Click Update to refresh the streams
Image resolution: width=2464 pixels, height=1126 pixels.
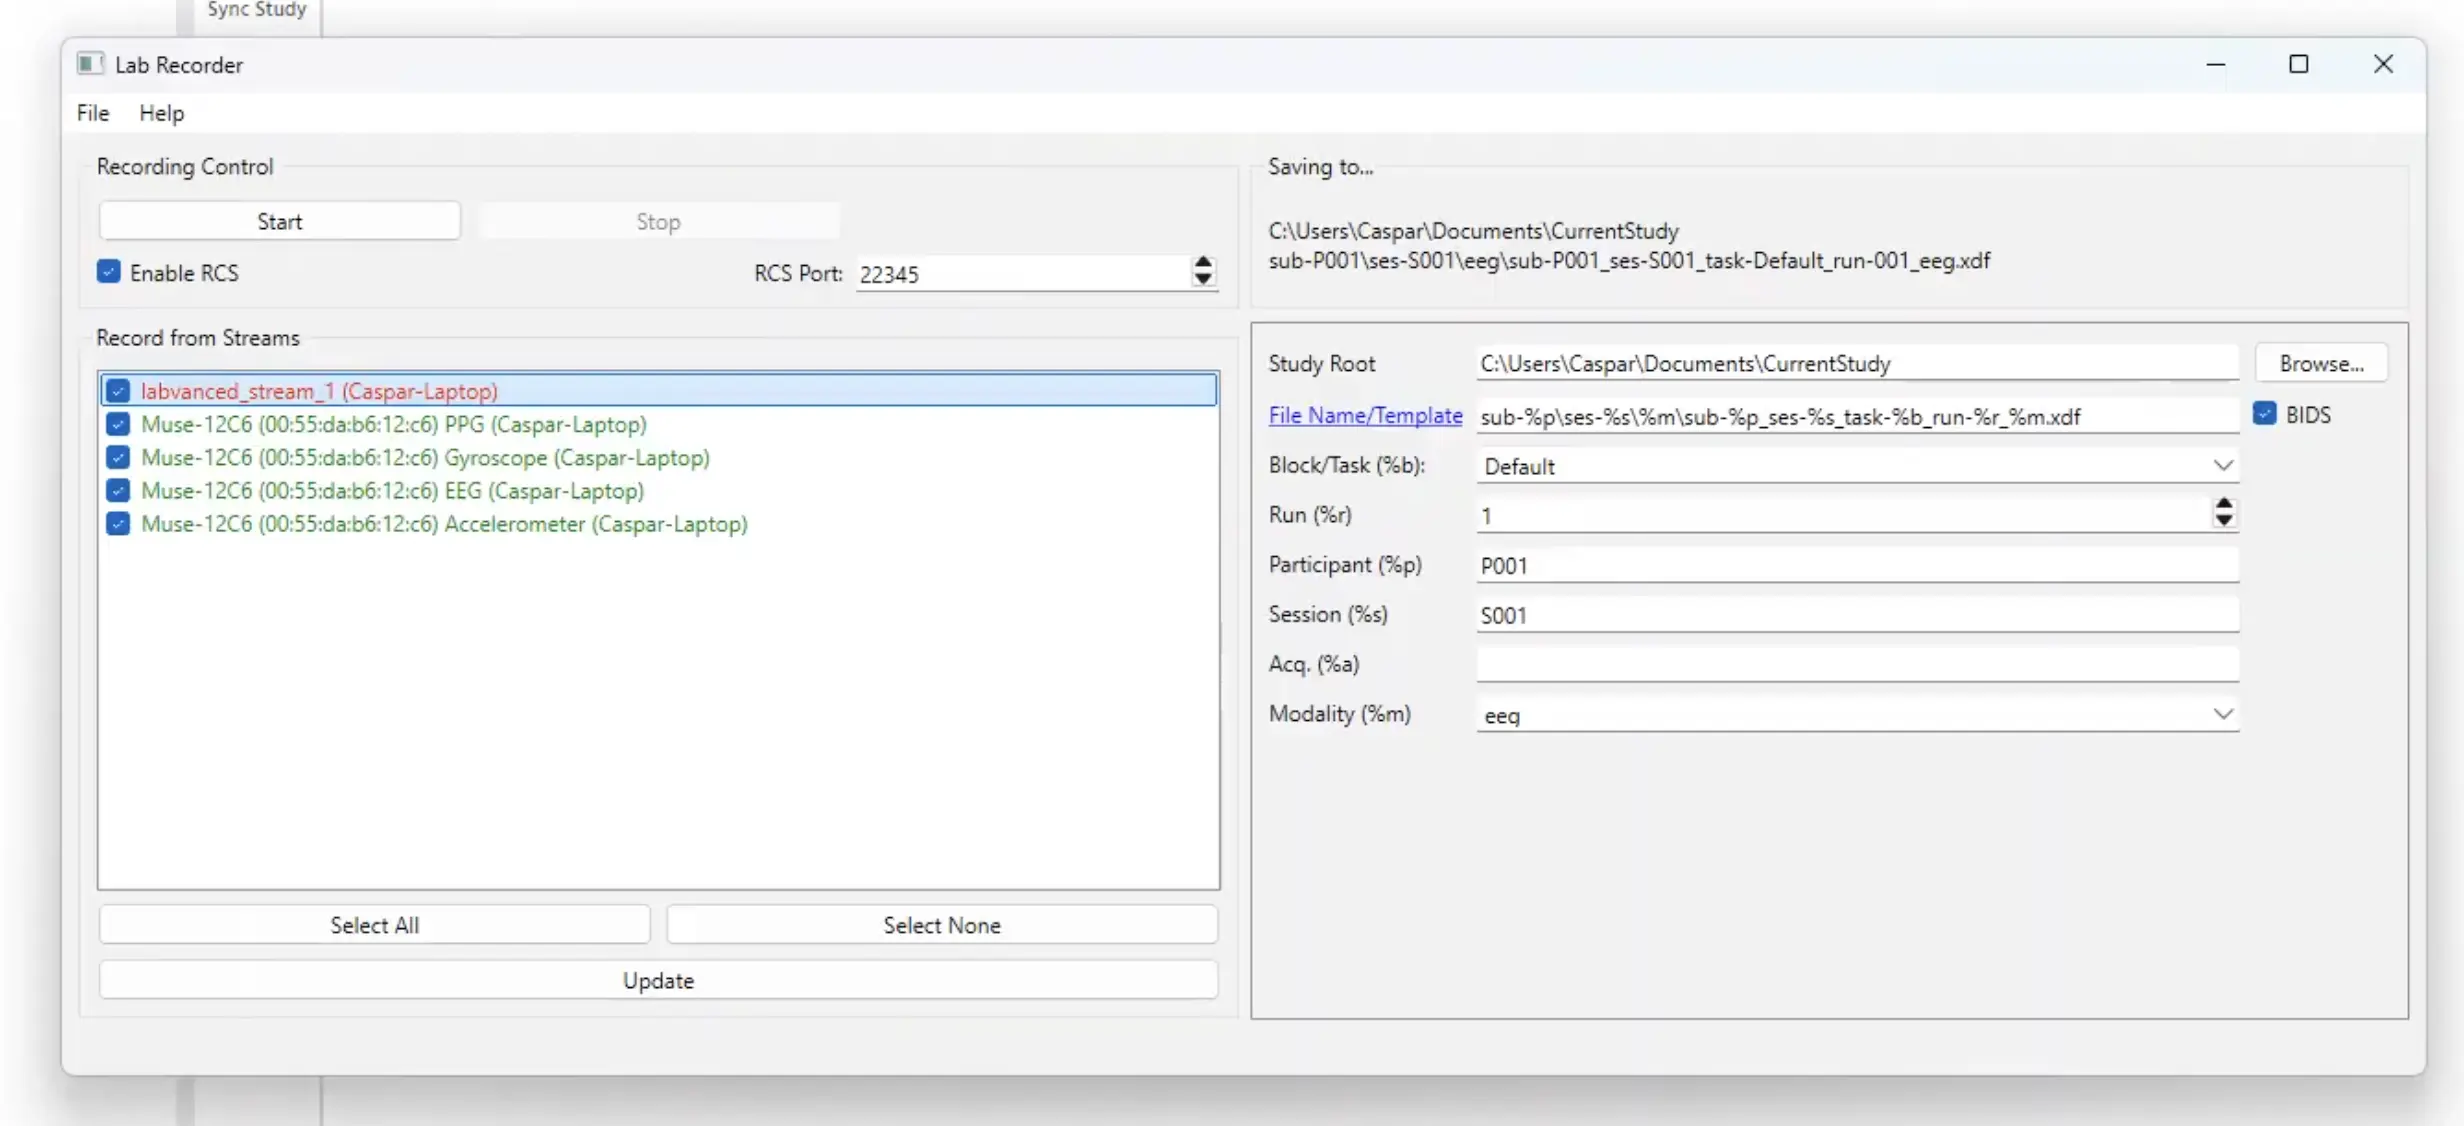(x=659, y=980)
